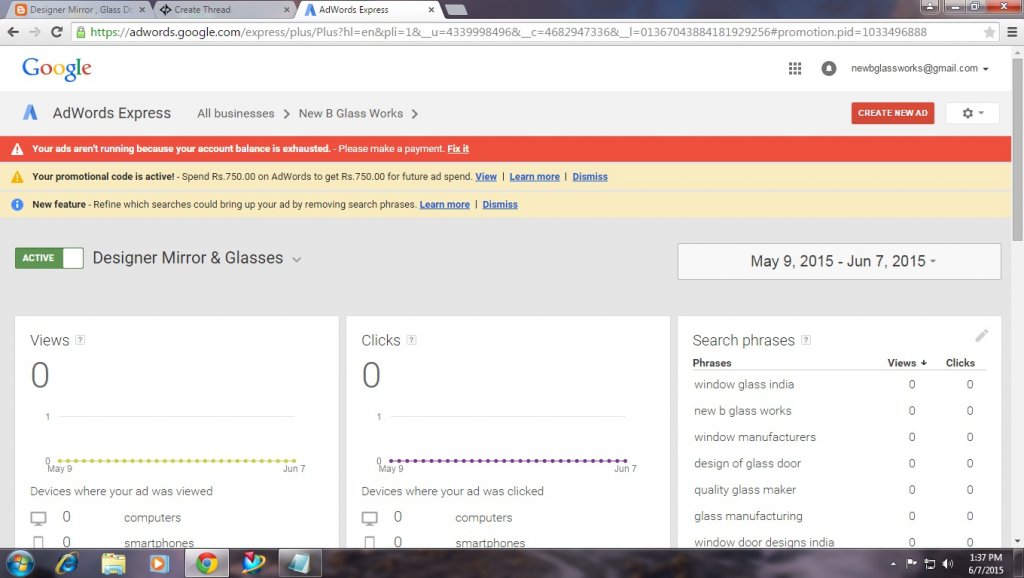Open Google notifications bell

pyautogui.click(x=829, y=69)
